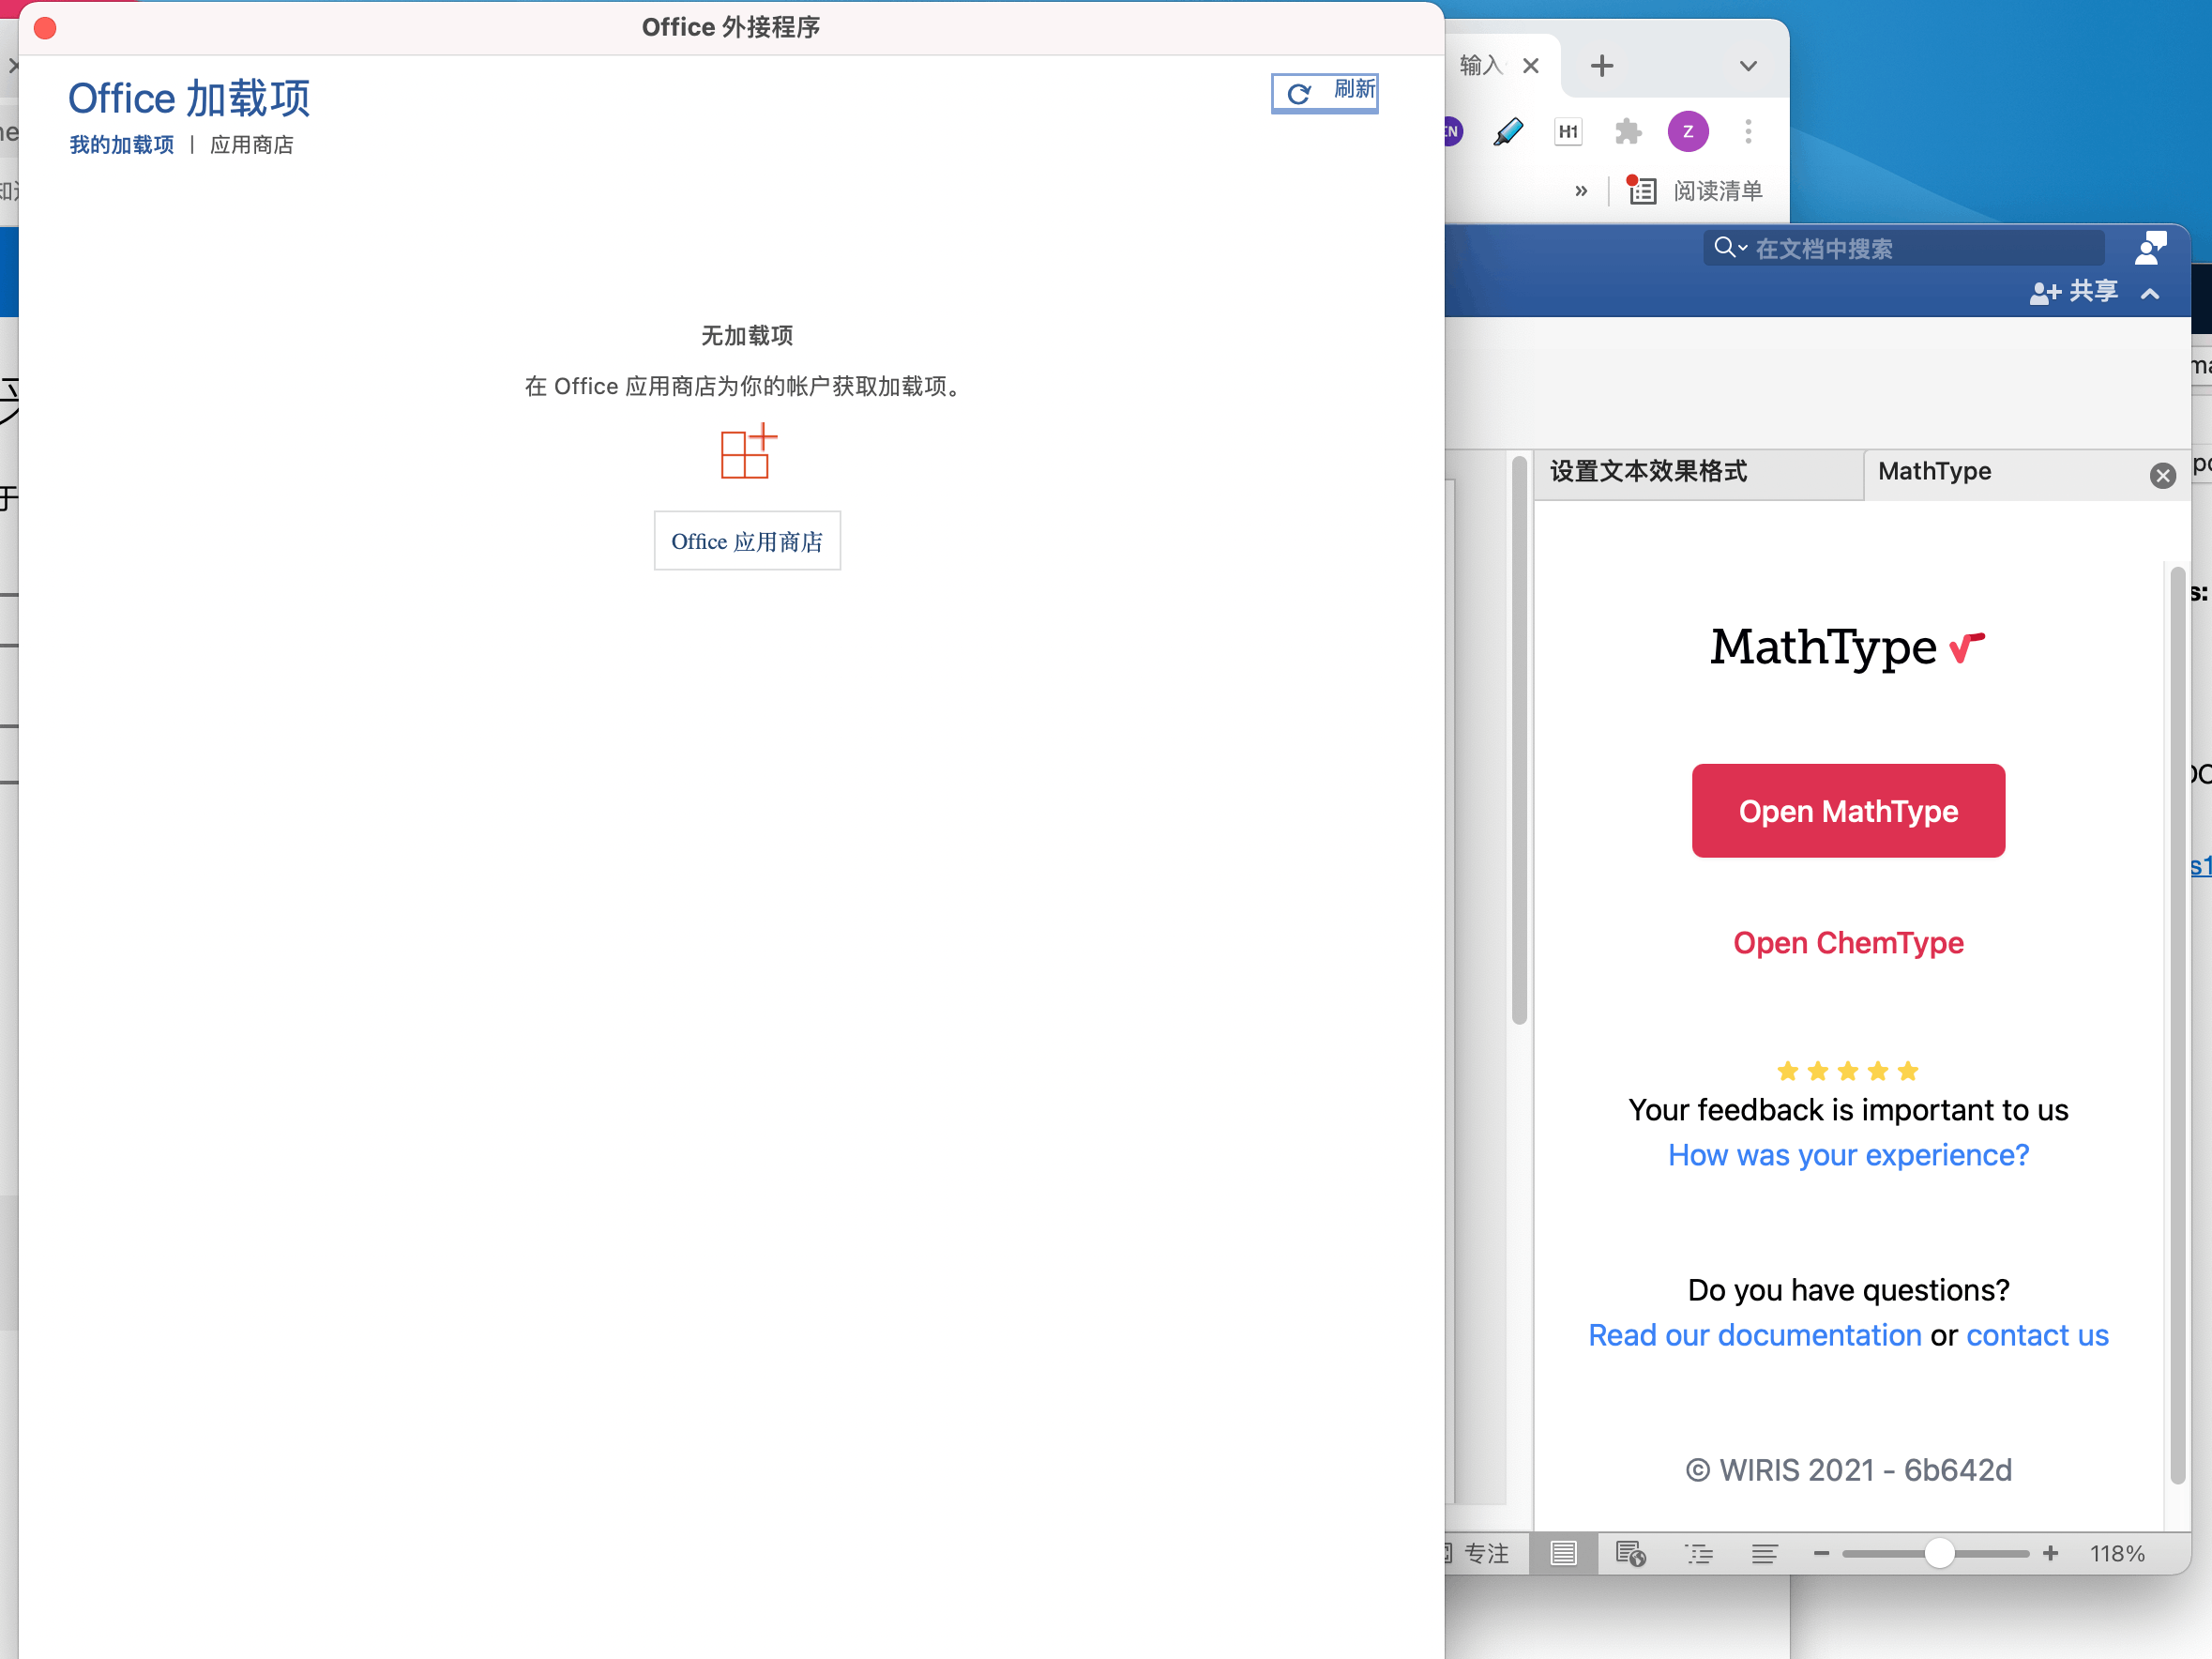Toggle 专注 focus mode in Word status bar

pyautogui.click(x=1476, y=1553)
